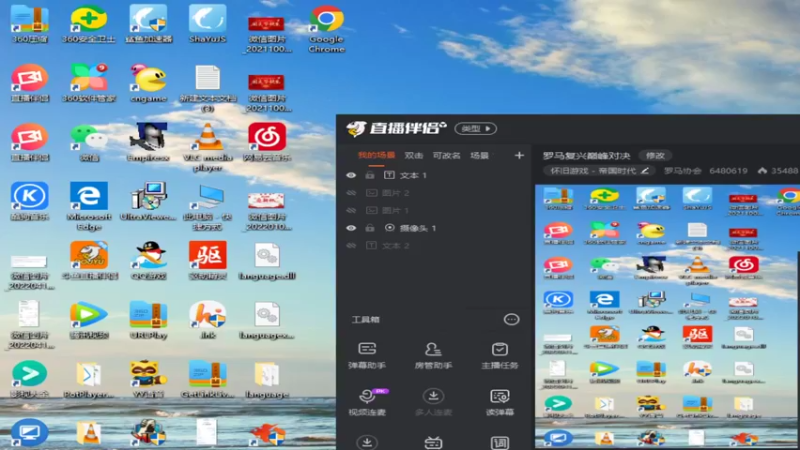Select the blue K 酷狗音乐 desktop icon

point(30,202)
